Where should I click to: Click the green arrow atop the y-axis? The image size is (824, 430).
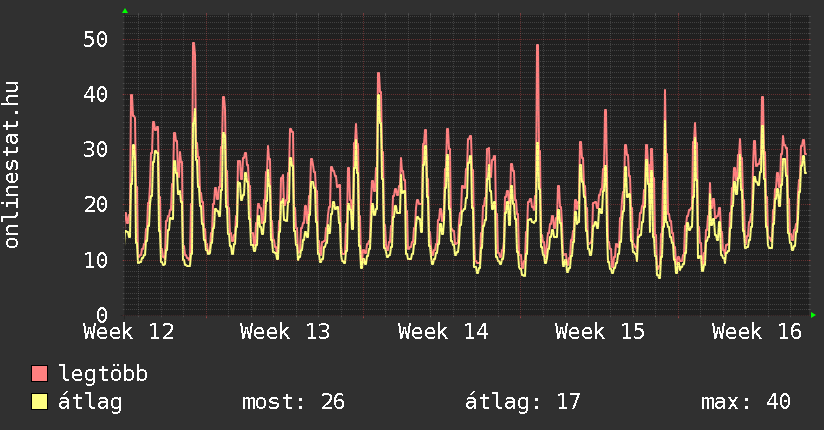click(124, 11)
